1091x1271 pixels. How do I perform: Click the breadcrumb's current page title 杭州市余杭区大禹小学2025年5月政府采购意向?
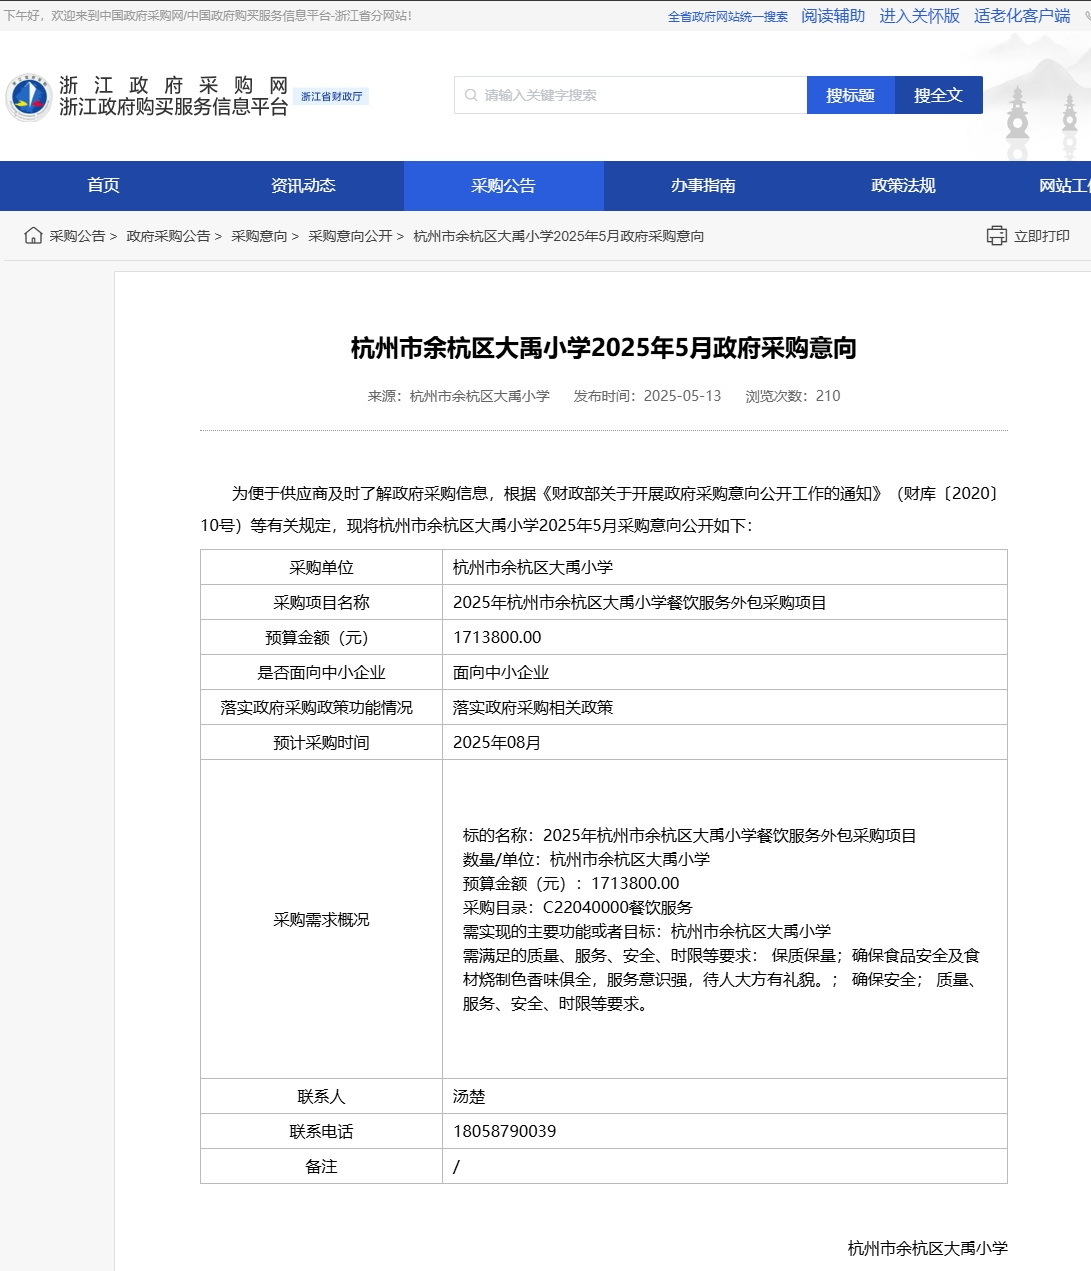coord(559,236)
